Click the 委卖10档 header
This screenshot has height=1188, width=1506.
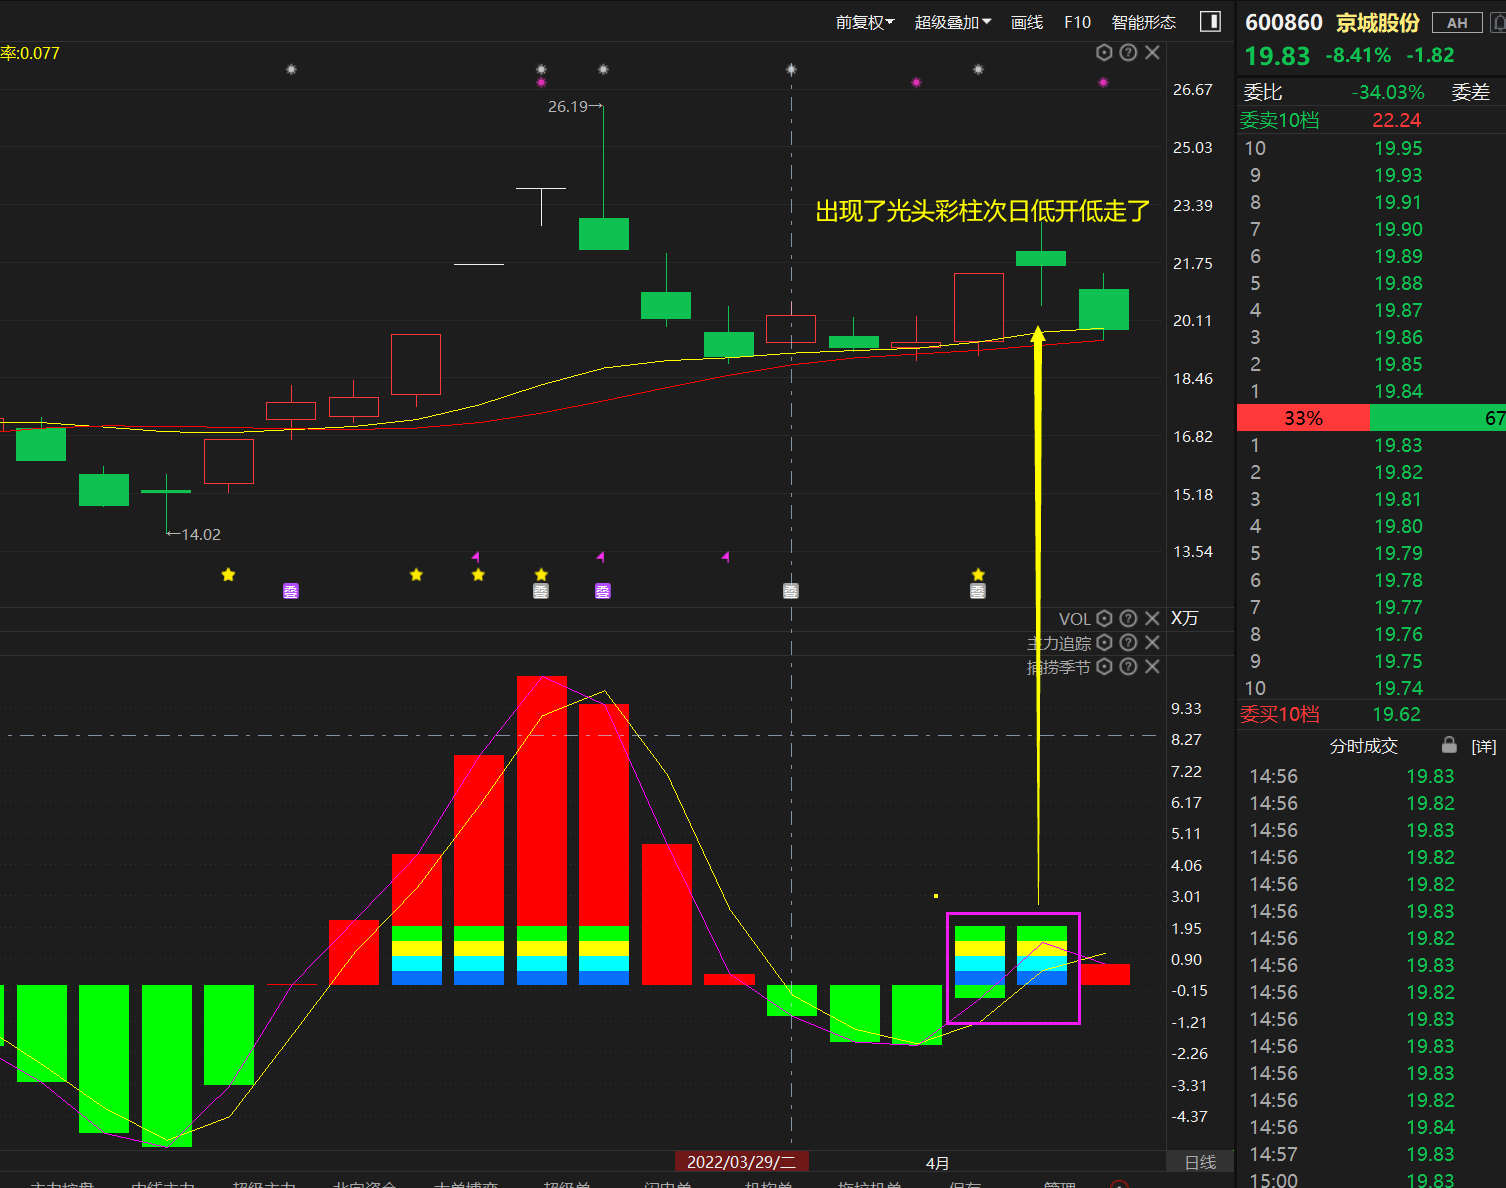(x=1279, y=120)
